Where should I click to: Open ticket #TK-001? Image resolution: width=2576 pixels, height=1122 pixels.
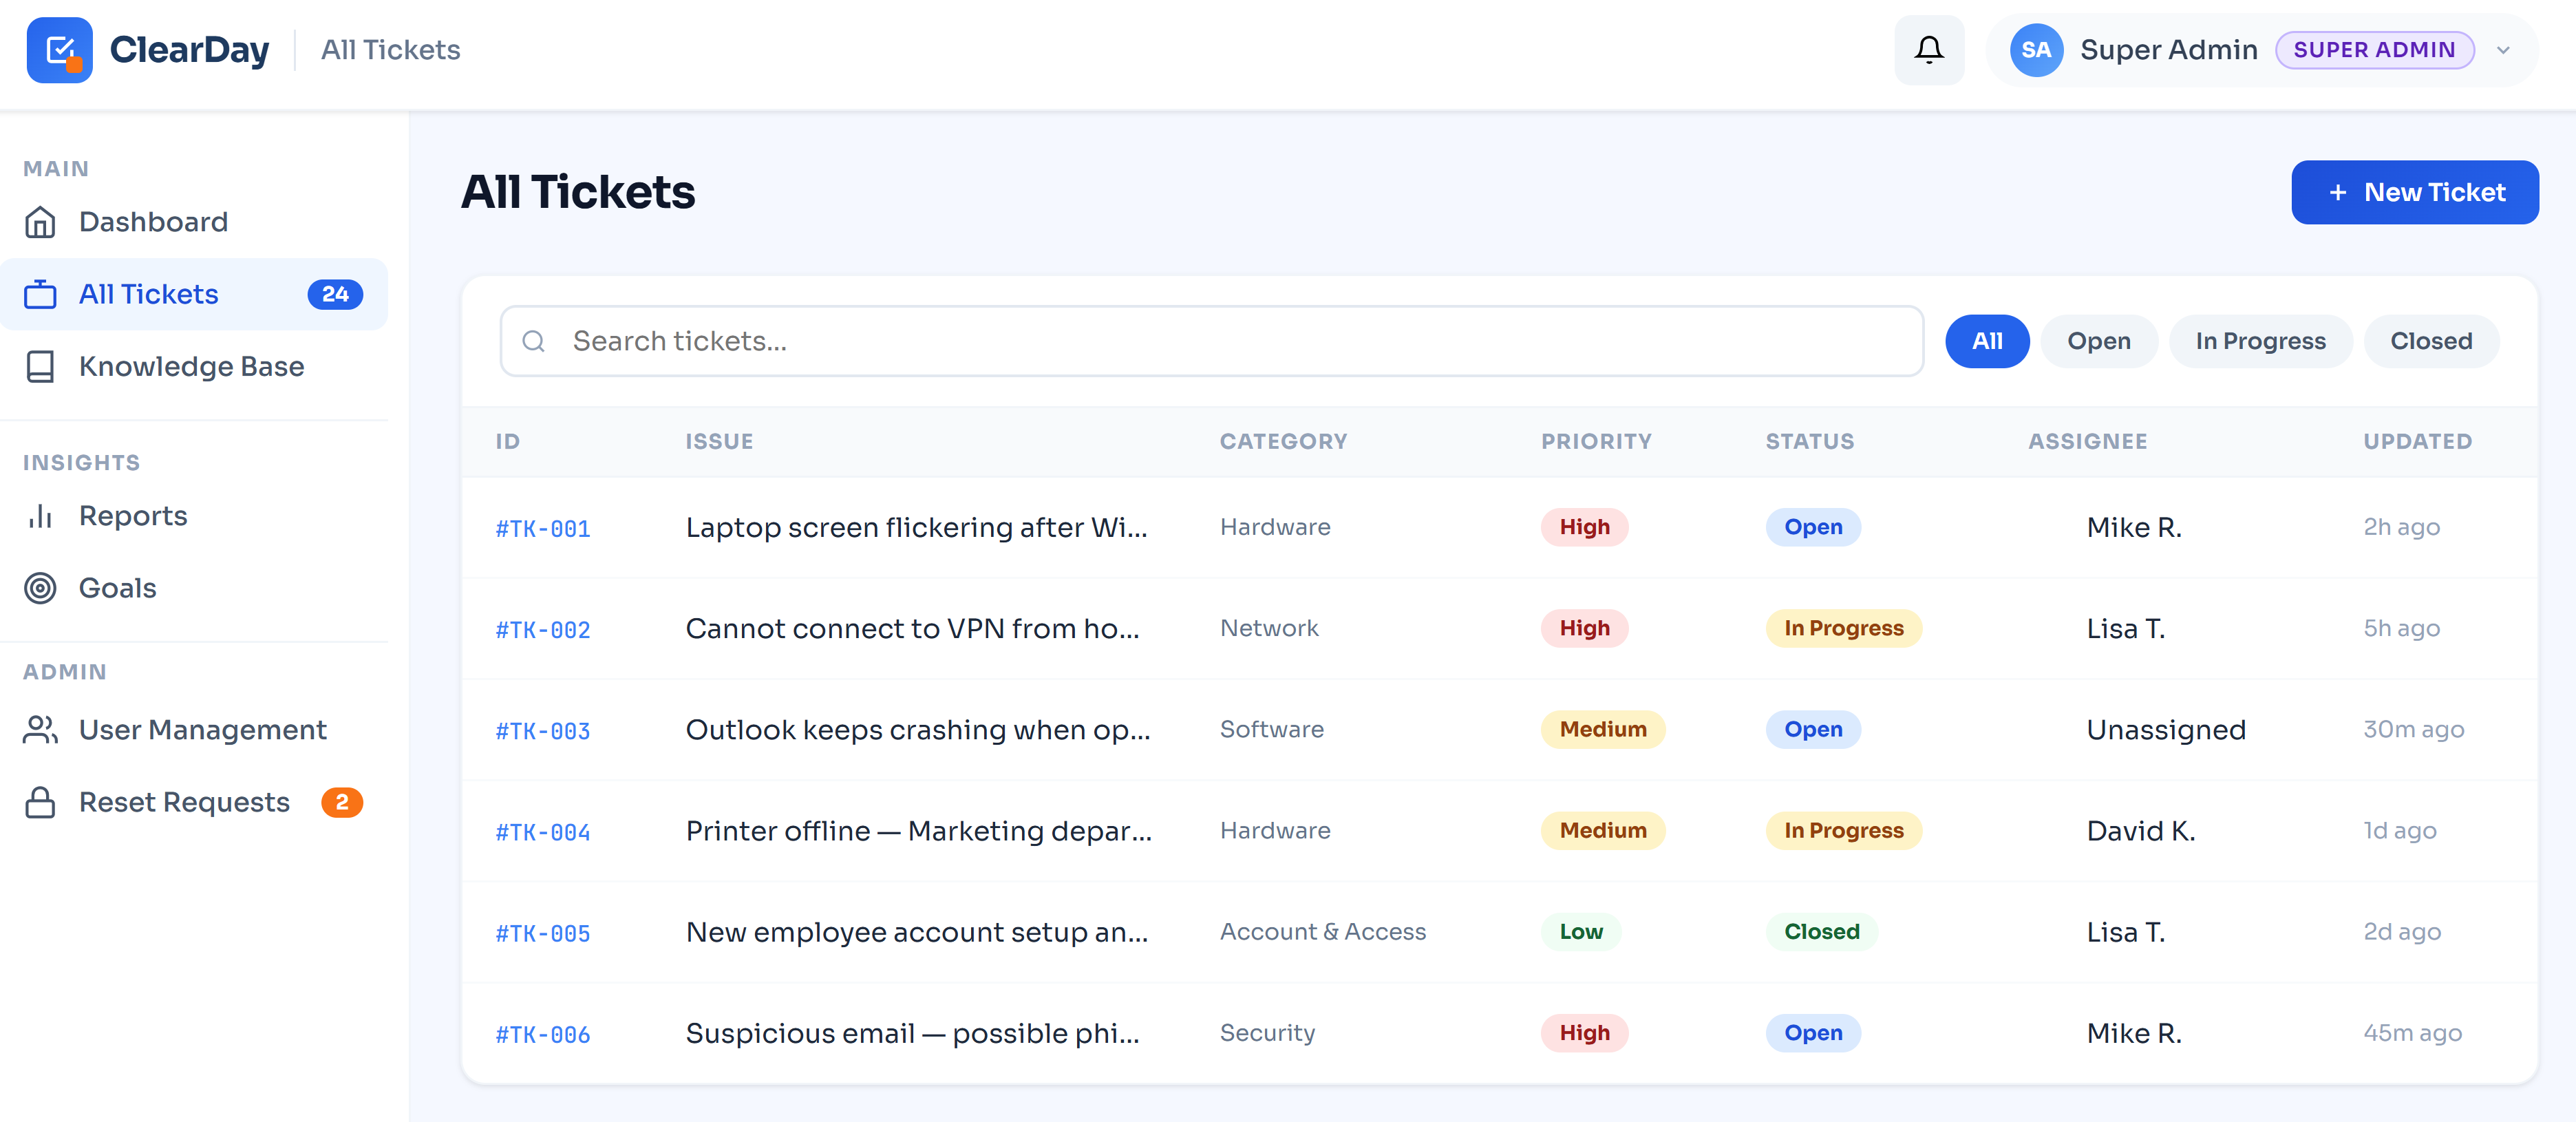(x=543, y=528)
